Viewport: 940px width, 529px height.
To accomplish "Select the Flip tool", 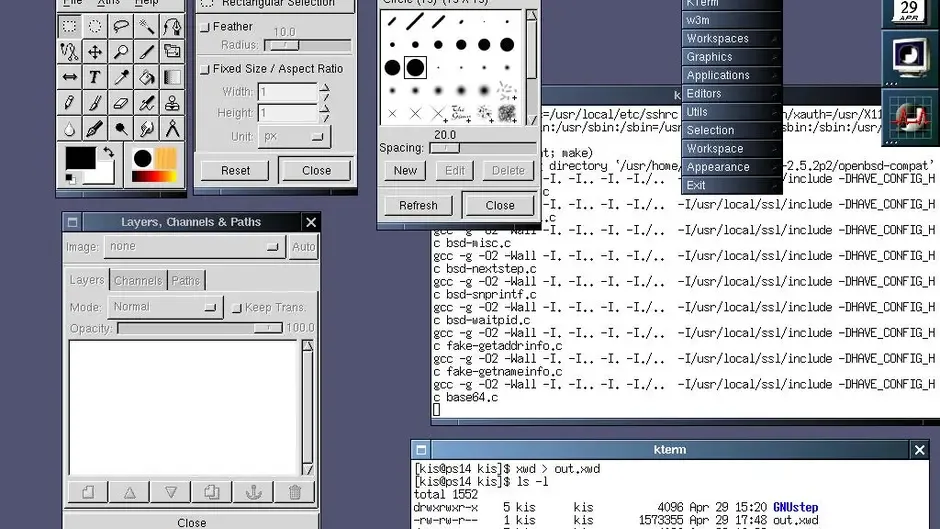I will [x=70, y=77].
